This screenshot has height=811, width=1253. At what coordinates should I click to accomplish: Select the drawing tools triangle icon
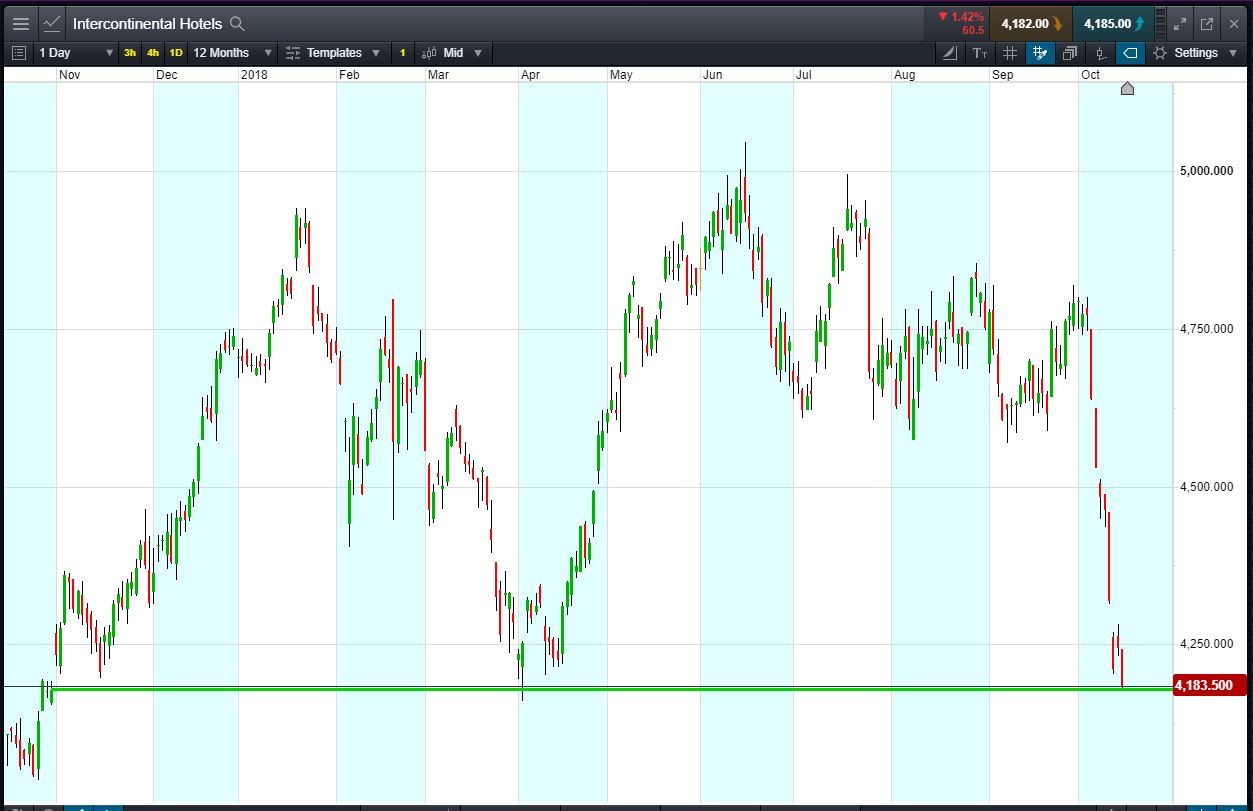coord(950,53)
